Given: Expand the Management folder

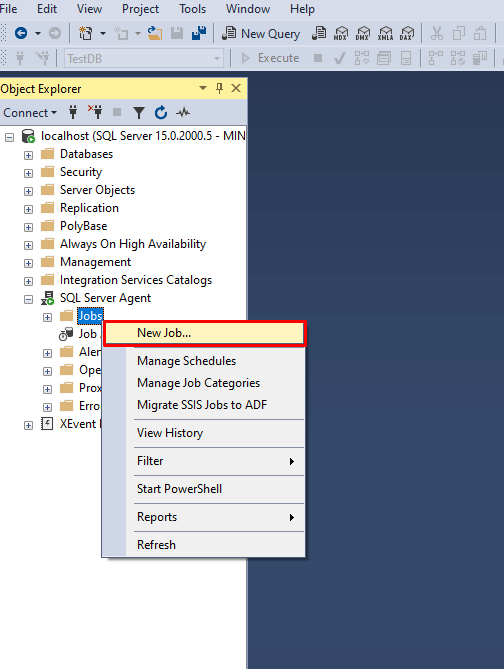Looking at the screenshot, I should 28,263.
